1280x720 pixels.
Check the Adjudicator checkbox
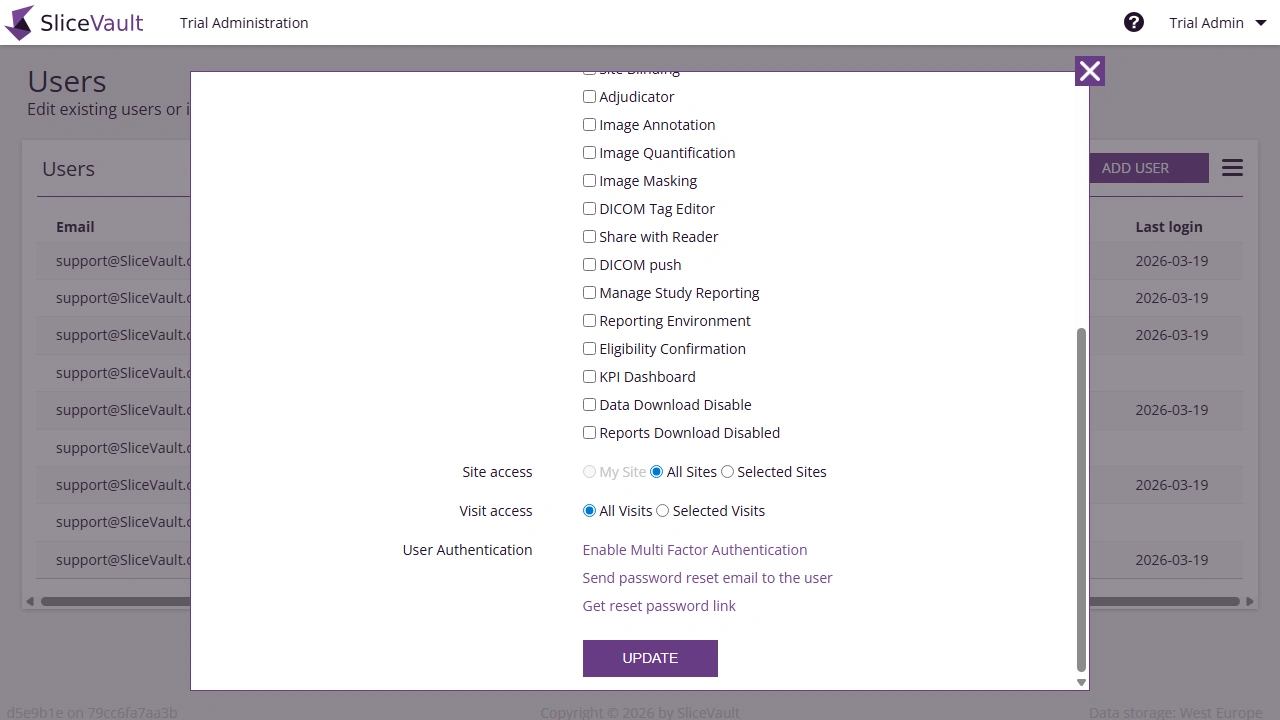[589, 96]
